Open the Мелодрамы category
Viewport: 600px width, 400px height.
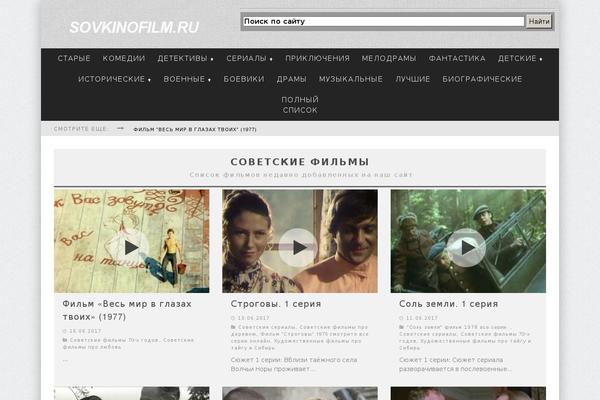pyautogui.click(x=389, y=58)
